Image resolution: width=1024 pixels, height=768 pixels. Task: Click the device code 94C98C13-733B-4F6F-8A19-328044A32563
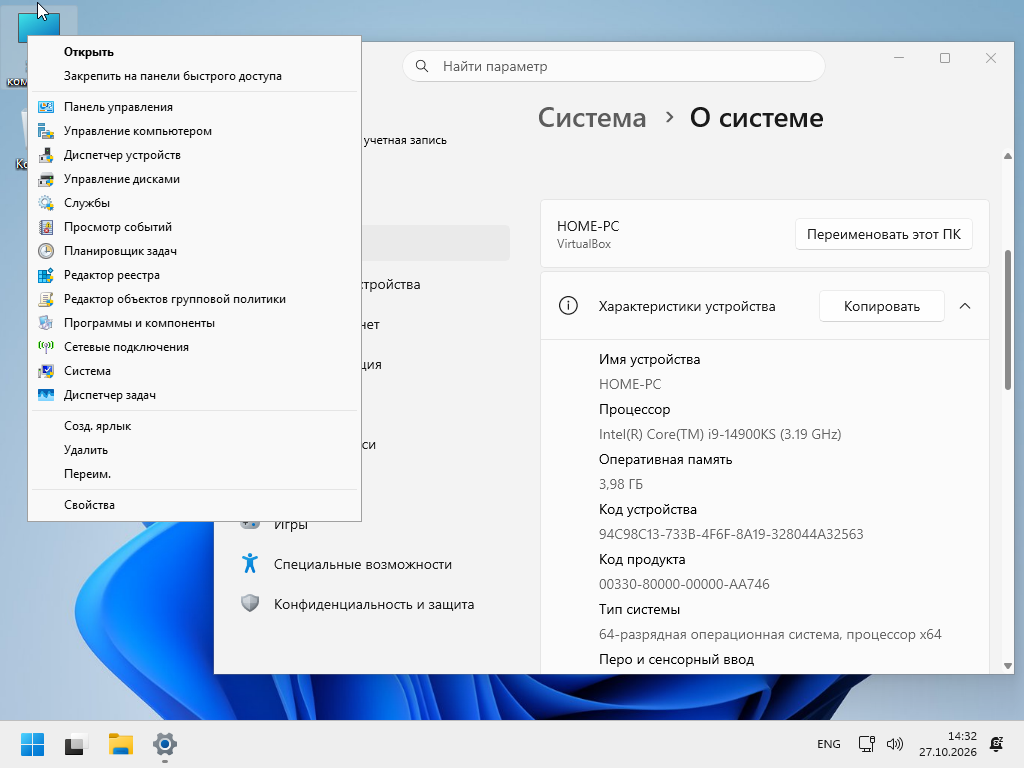[731, 534]
